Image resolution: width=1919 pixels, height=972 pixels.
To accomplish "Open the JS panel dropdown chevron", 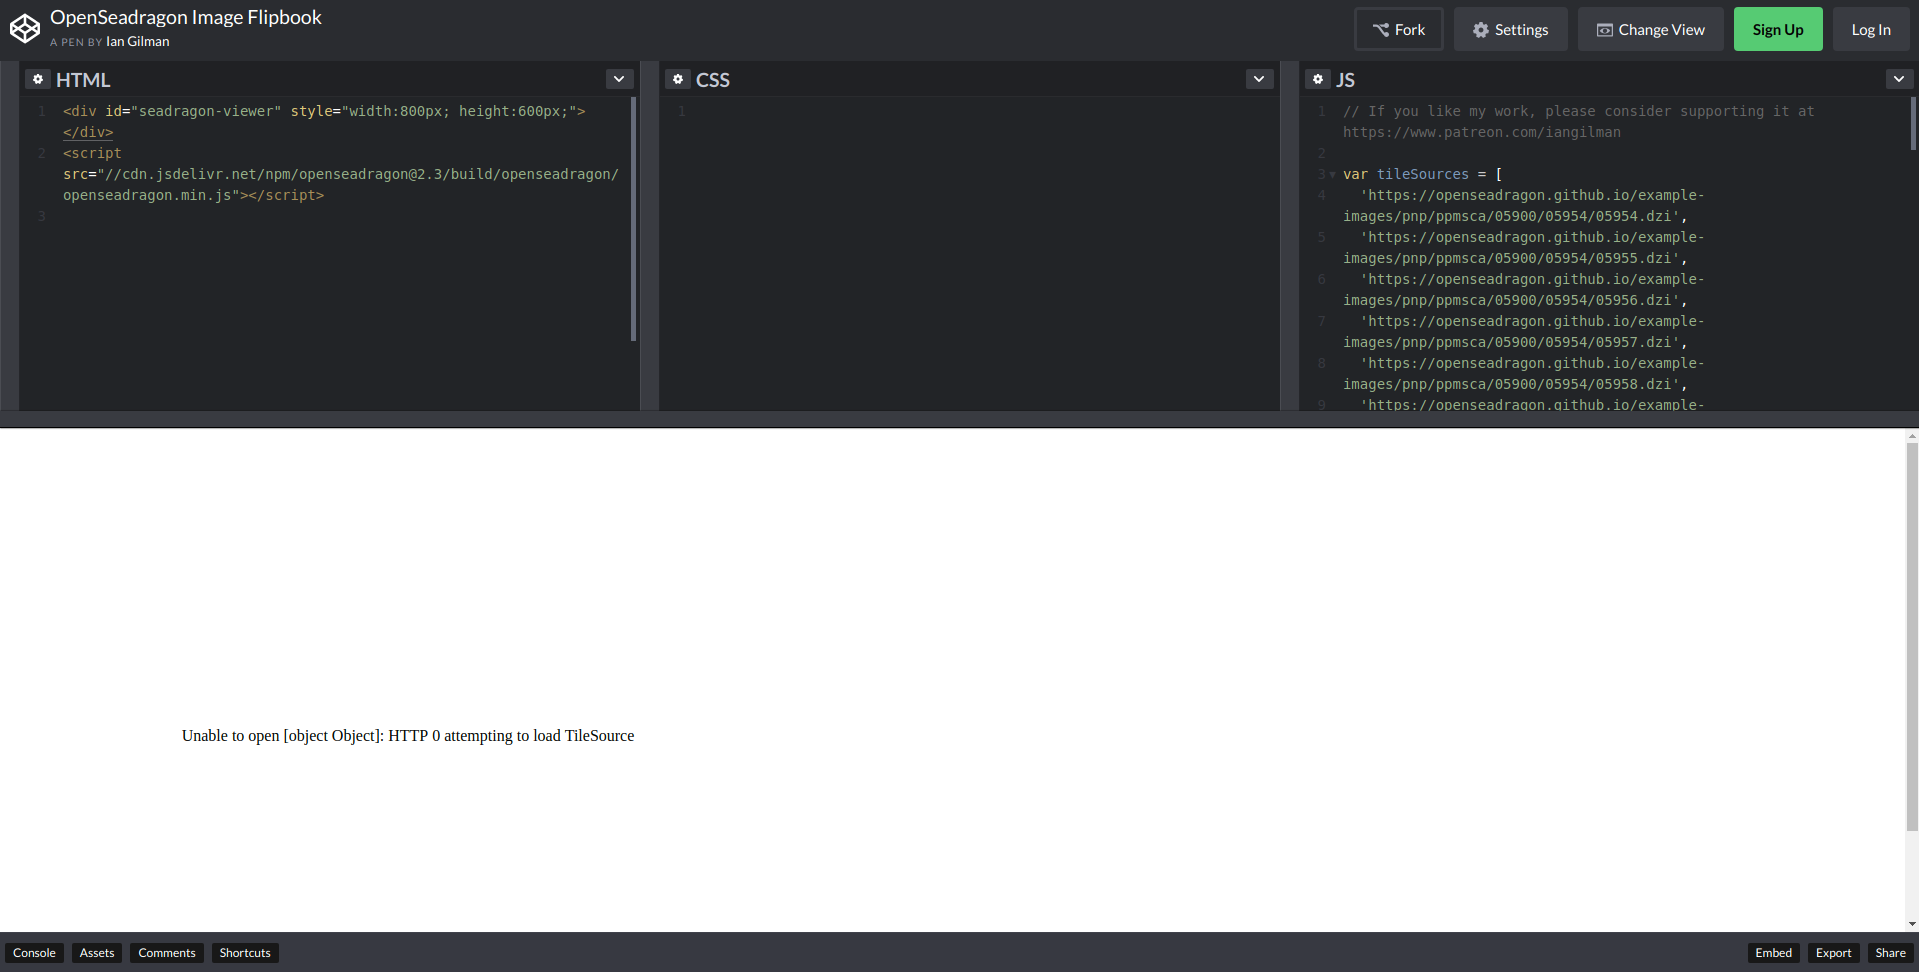I will click(1898, 78).
